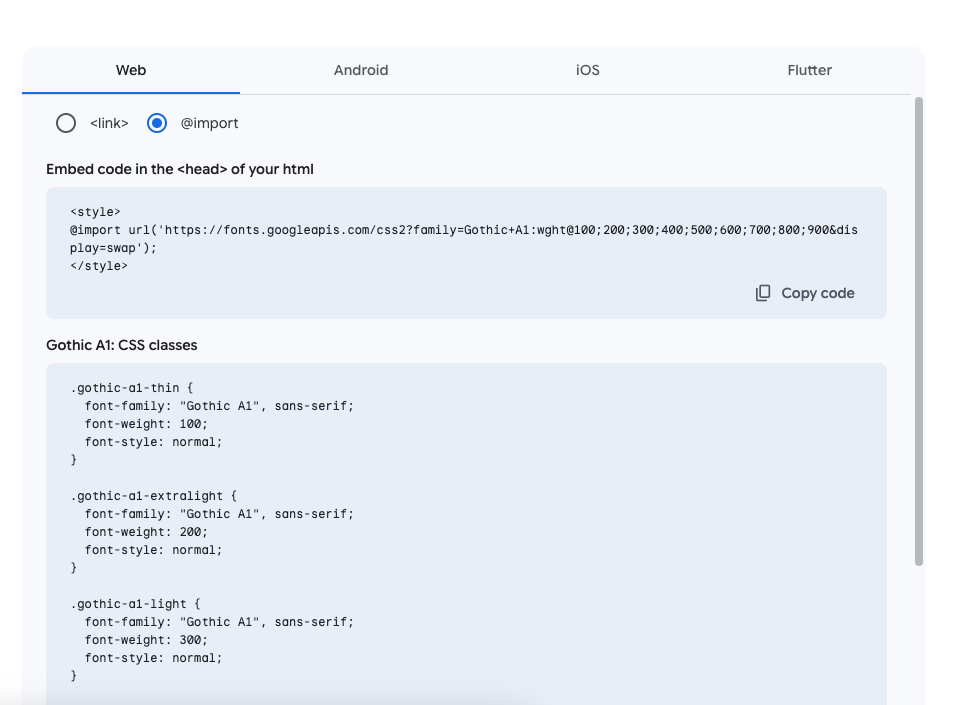The width and height of the screenshot is (962, 705).
Task: Switch to the Web tab
Action: point(131,70)
